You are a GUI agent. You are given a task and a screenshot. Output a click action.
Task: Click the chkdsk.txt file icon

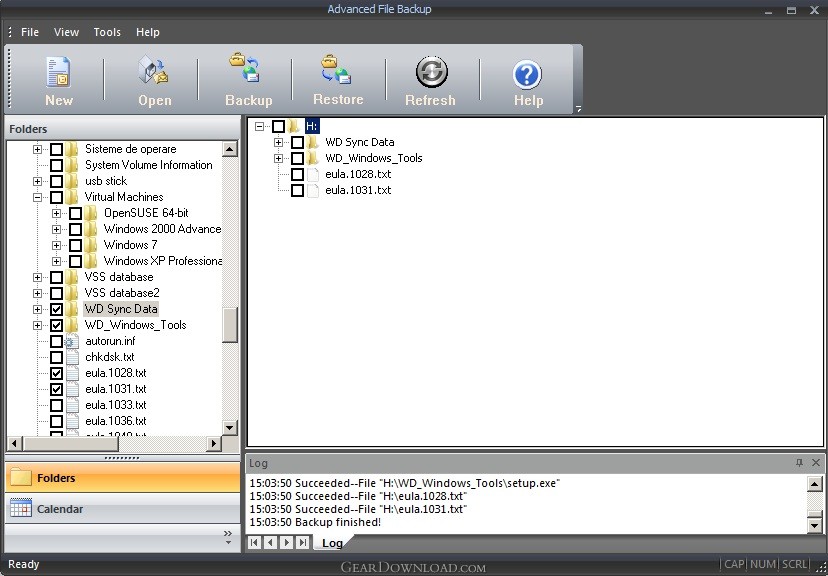coord(72,357)
